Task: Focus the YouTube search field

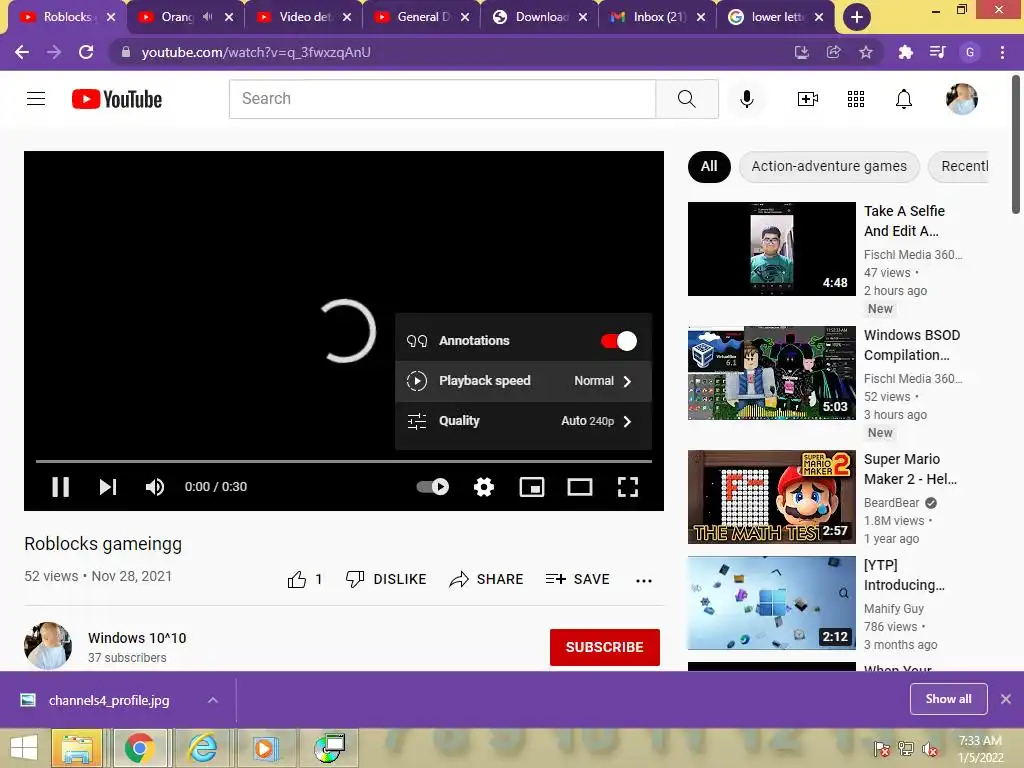Action: 442,99
